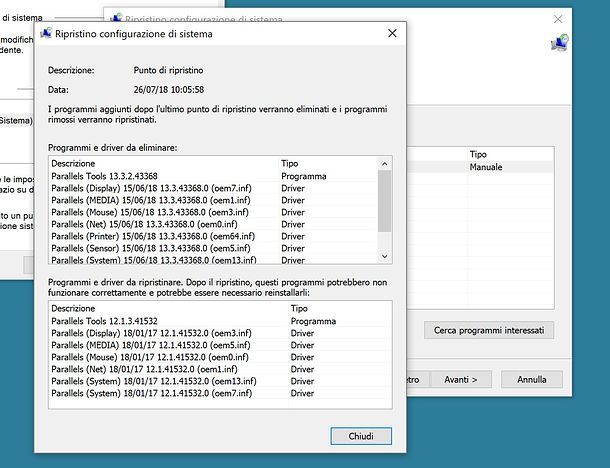Viewport: 610px width, 468px height.
Task: Select Parallels (Printer) 15/06/18 oem64.inf row
Action: coord(214,237)
